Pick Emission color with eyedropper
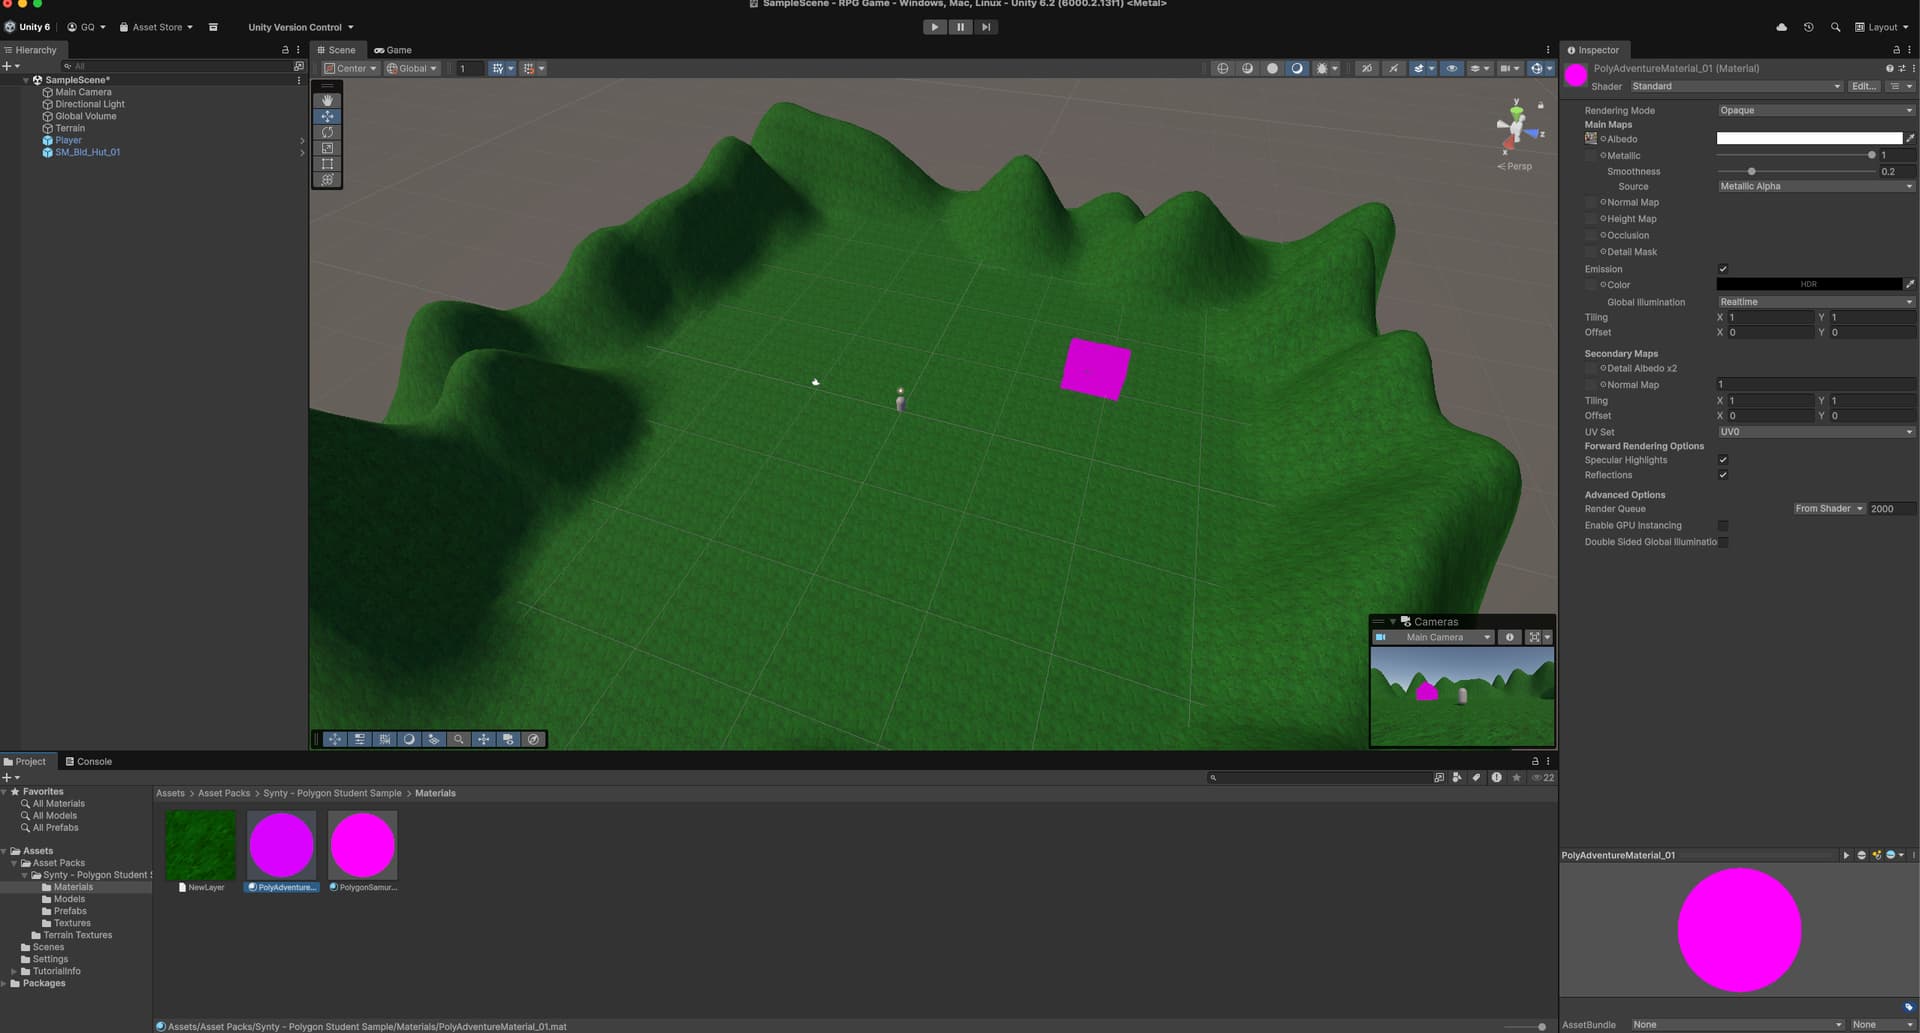The height and width of the screenshot is (1033, 1920). [x=1910, y=284]
